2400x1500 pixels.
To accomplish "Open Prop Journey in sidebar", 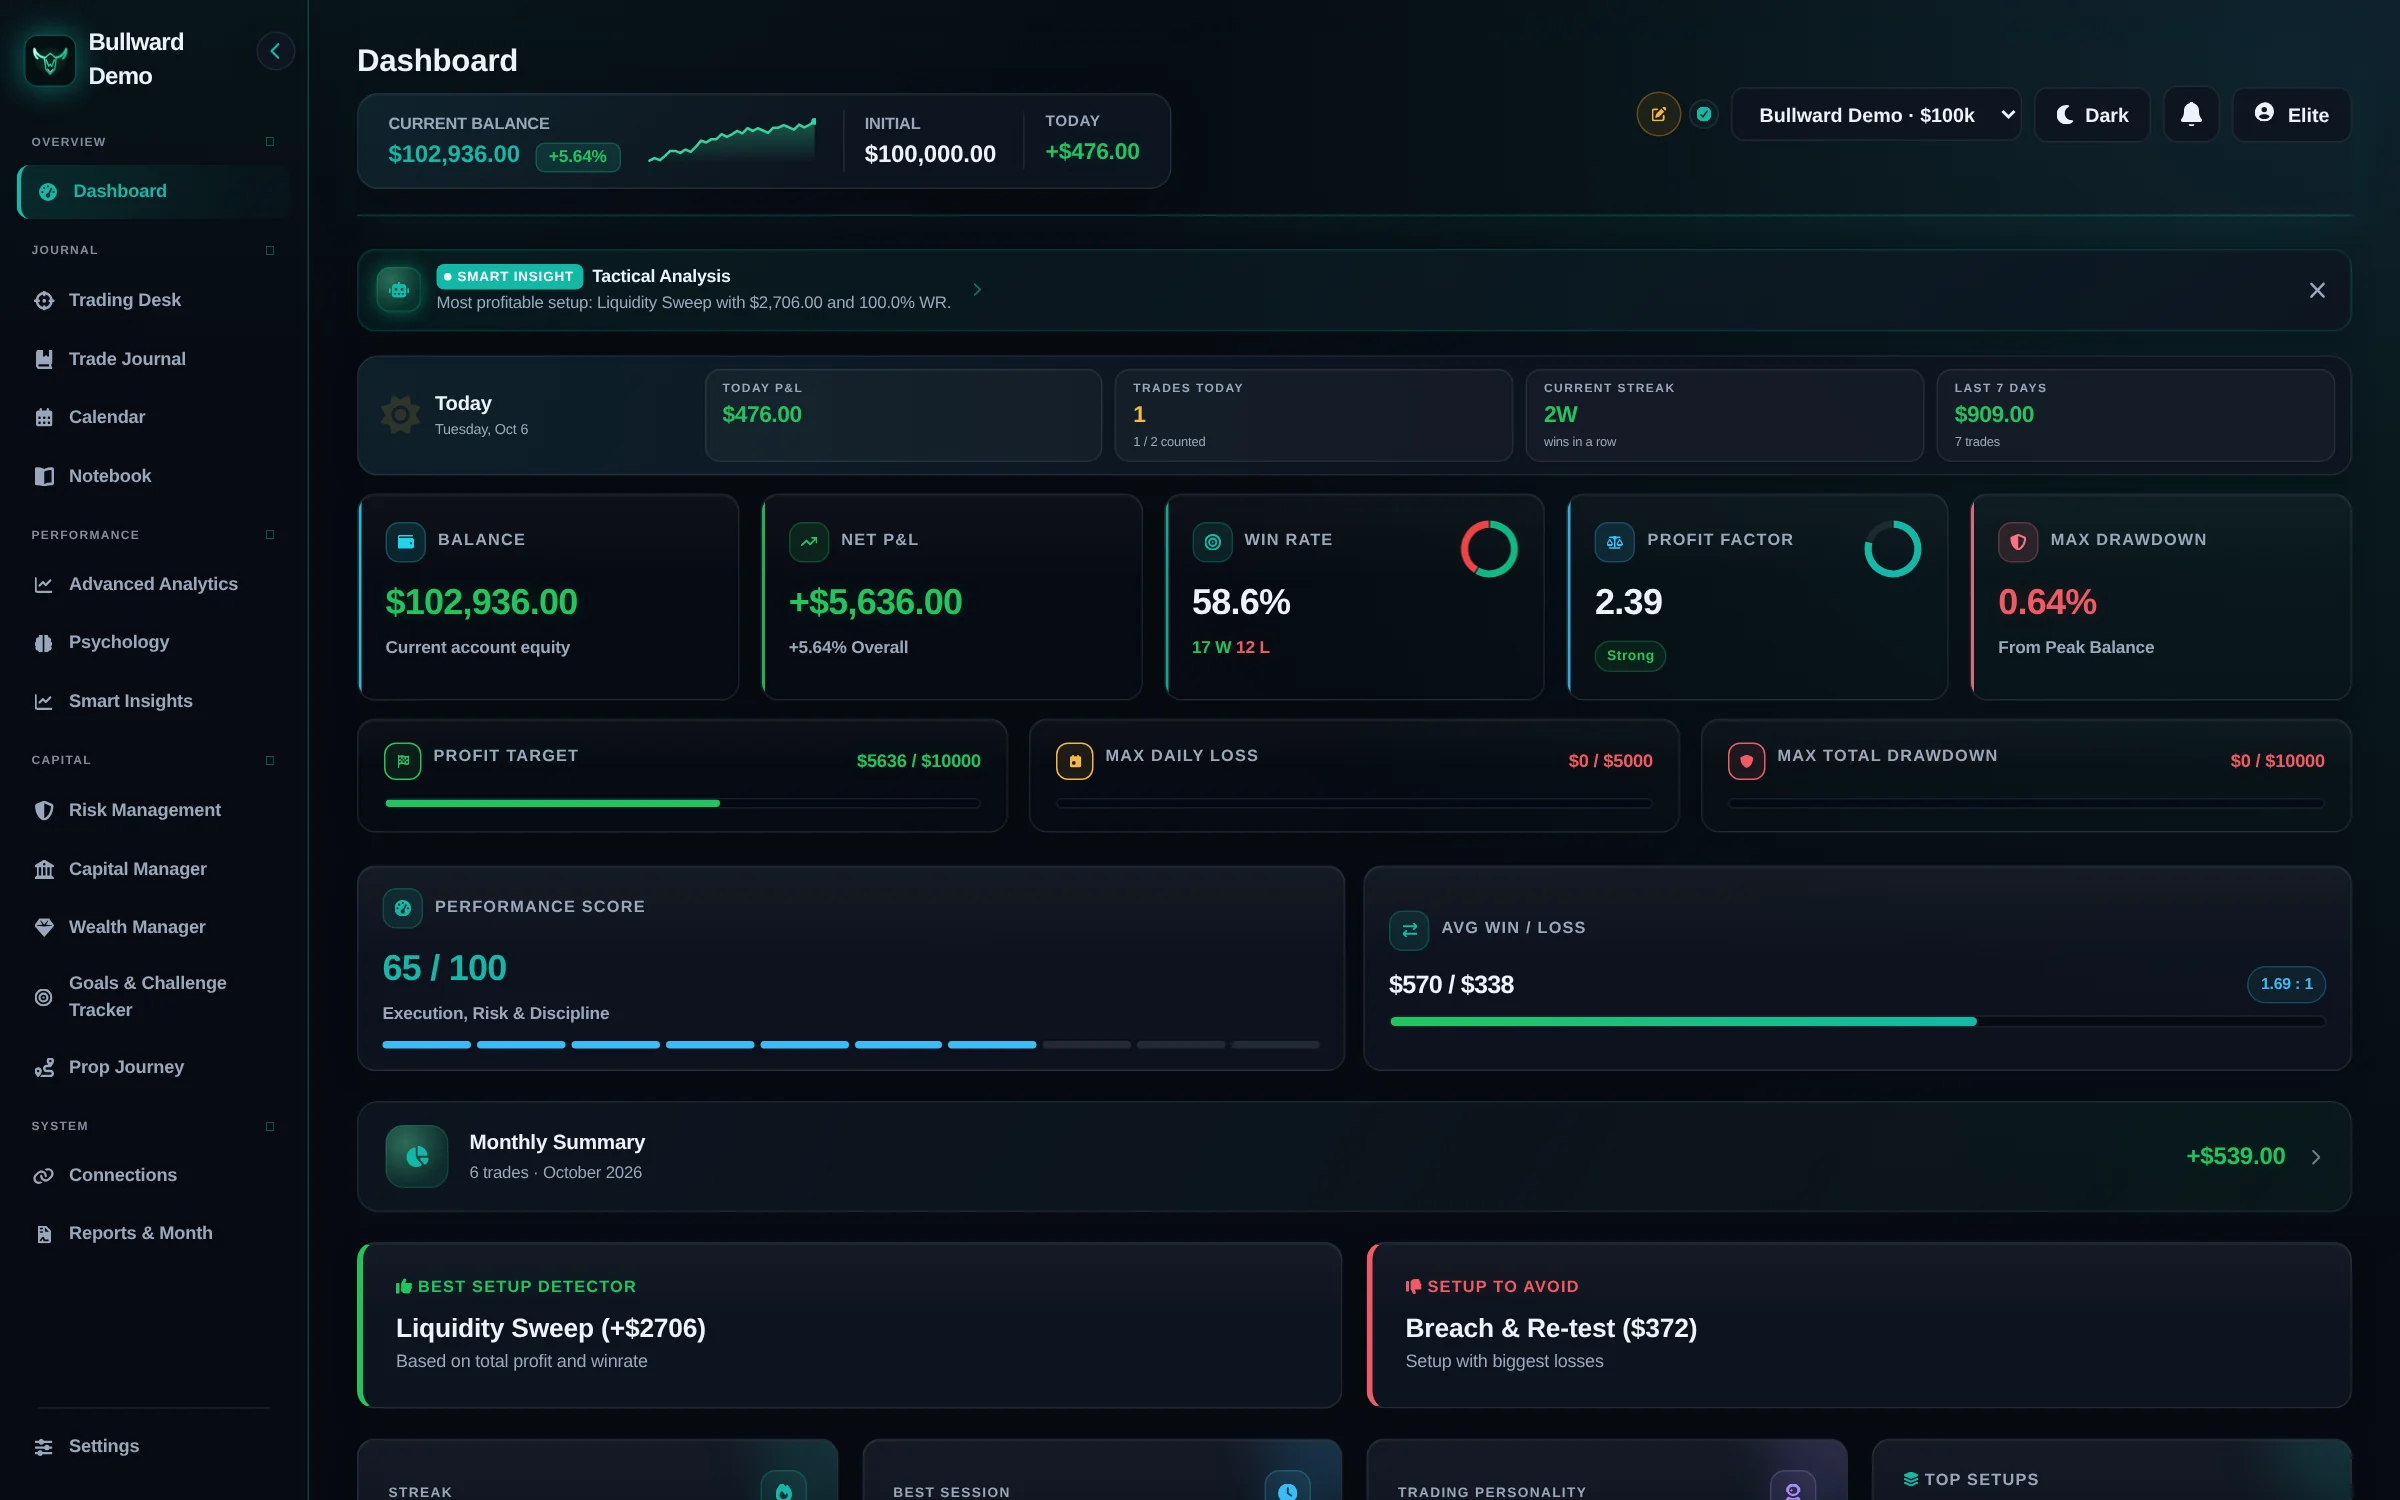I will (x=153, y=1067).
